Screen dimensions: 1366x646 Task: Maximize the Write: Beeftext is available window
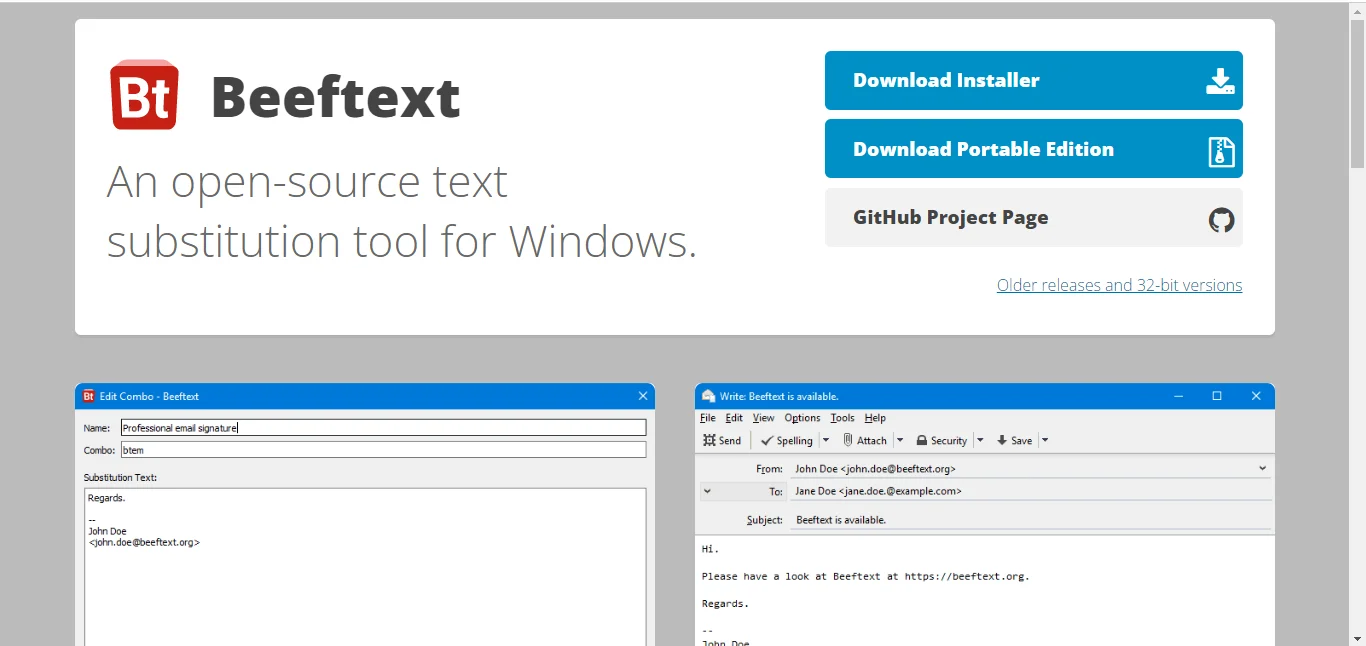point(1217,396)
